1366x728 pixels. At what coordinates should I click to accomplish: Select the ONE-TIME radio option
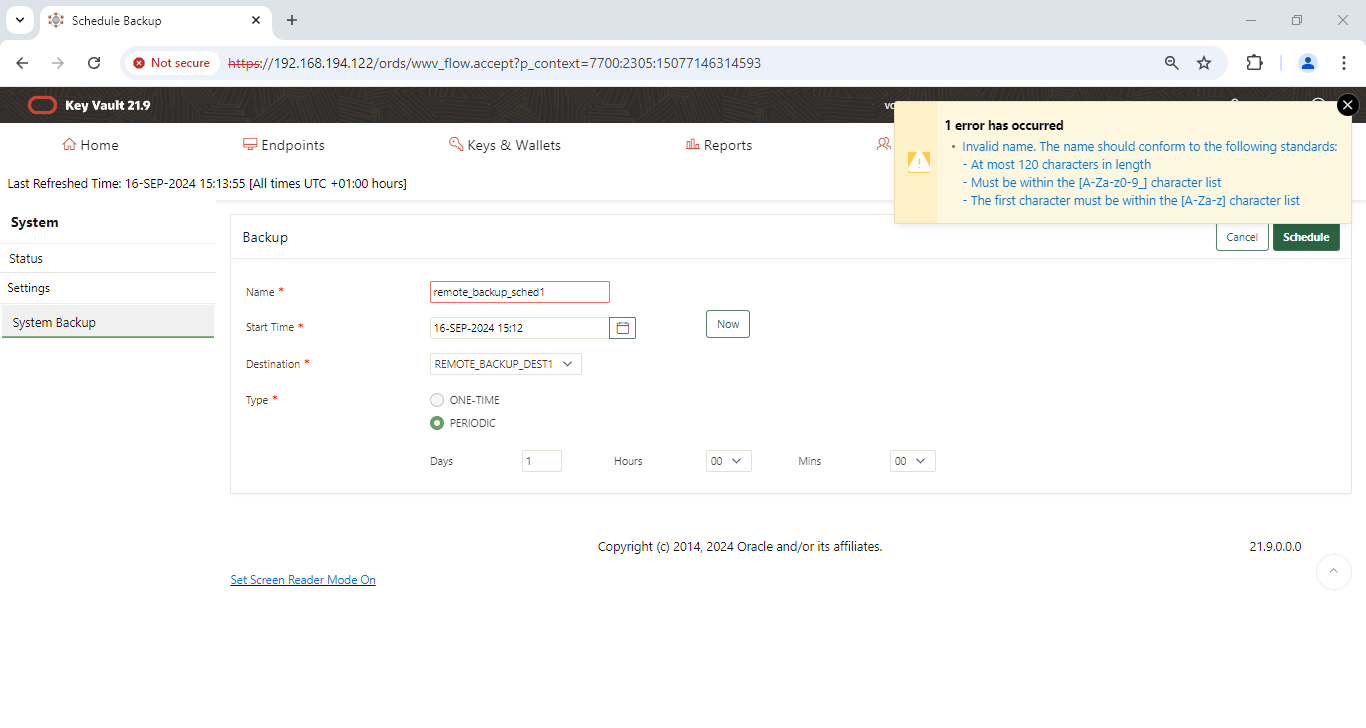point(437,400)
